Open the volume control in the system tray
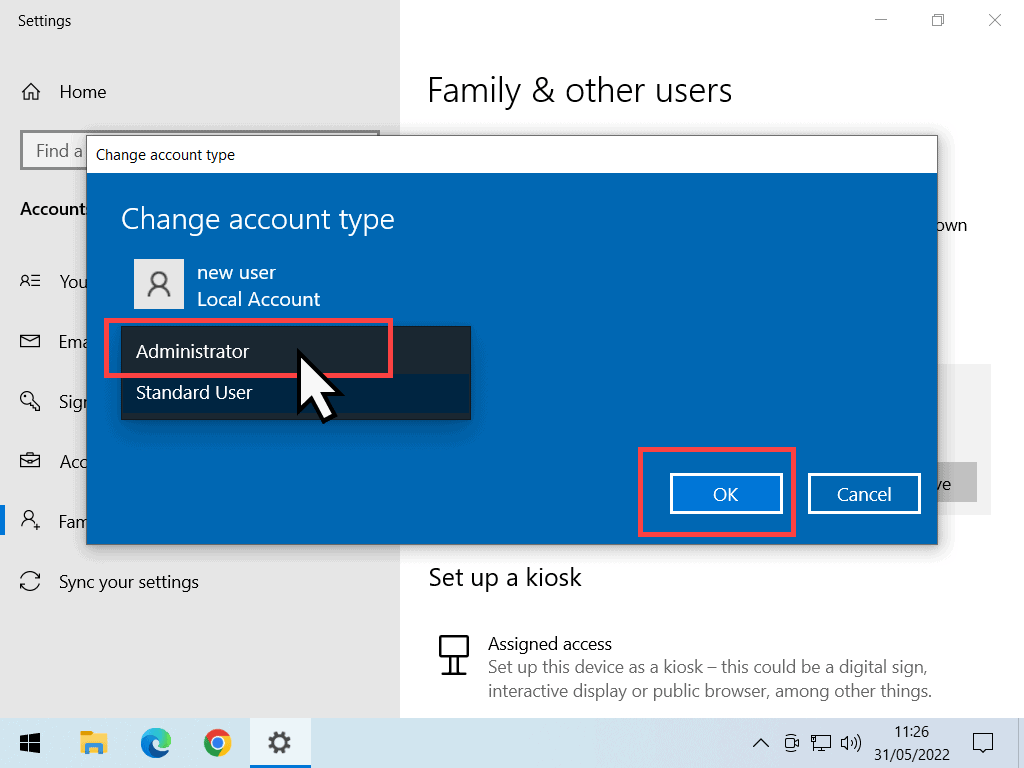Image resolution: width=1024 pixels, height=768 pixels. [851, 743]
